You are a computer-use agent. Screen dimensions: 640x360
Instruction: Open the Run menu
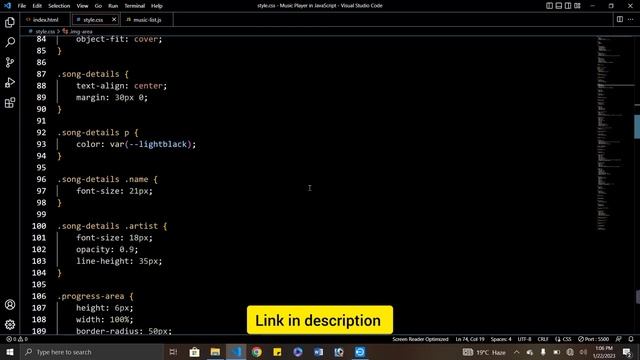(x=113, y=6)
